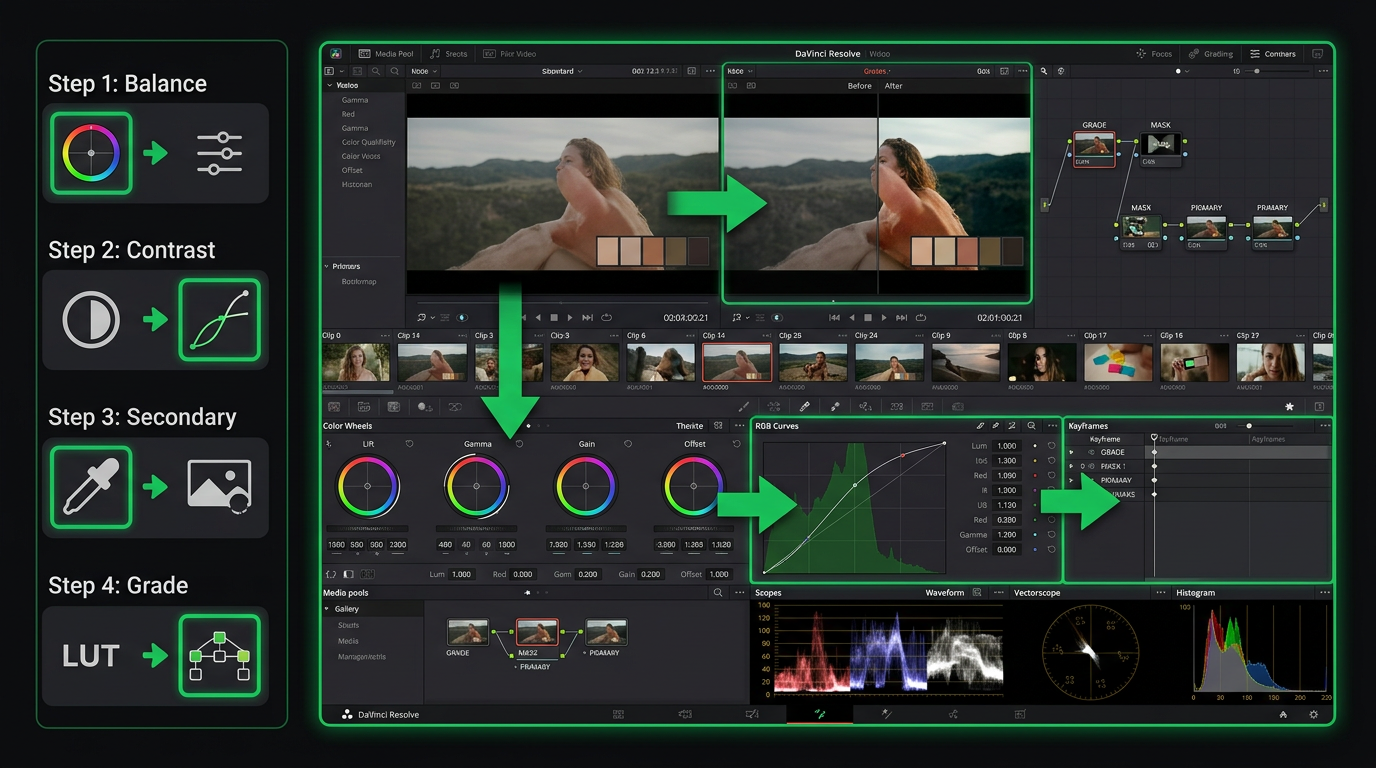Select the Media Pool icon in the top toolbar
The image size is (1376, 768).
(x=365, y=54)
